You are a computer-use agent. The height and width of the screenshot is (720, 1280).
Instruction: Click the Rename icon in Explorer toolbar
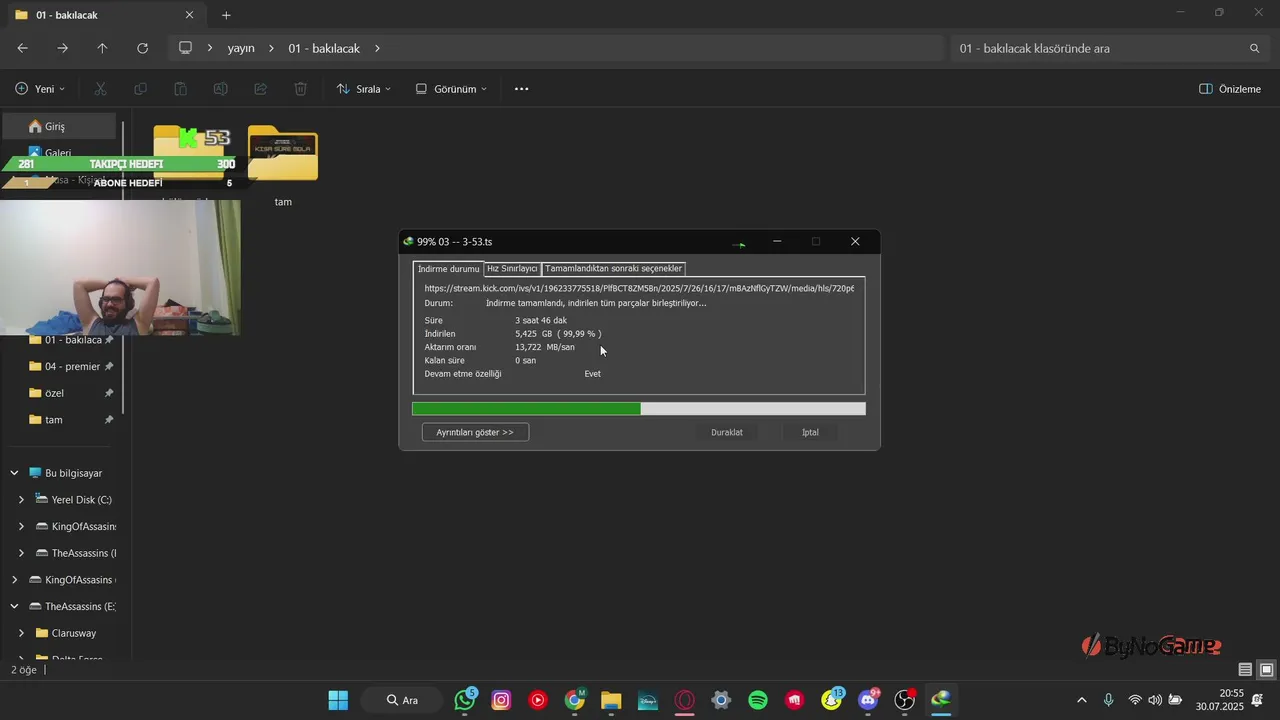tap(220, 89)
